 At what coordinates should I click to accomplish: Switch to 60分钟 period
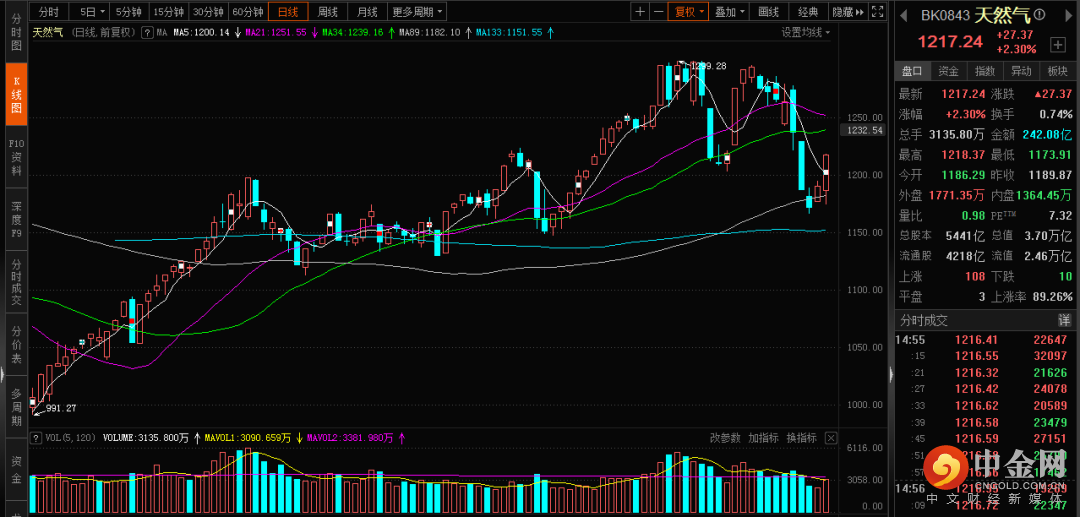click(247, 12)
